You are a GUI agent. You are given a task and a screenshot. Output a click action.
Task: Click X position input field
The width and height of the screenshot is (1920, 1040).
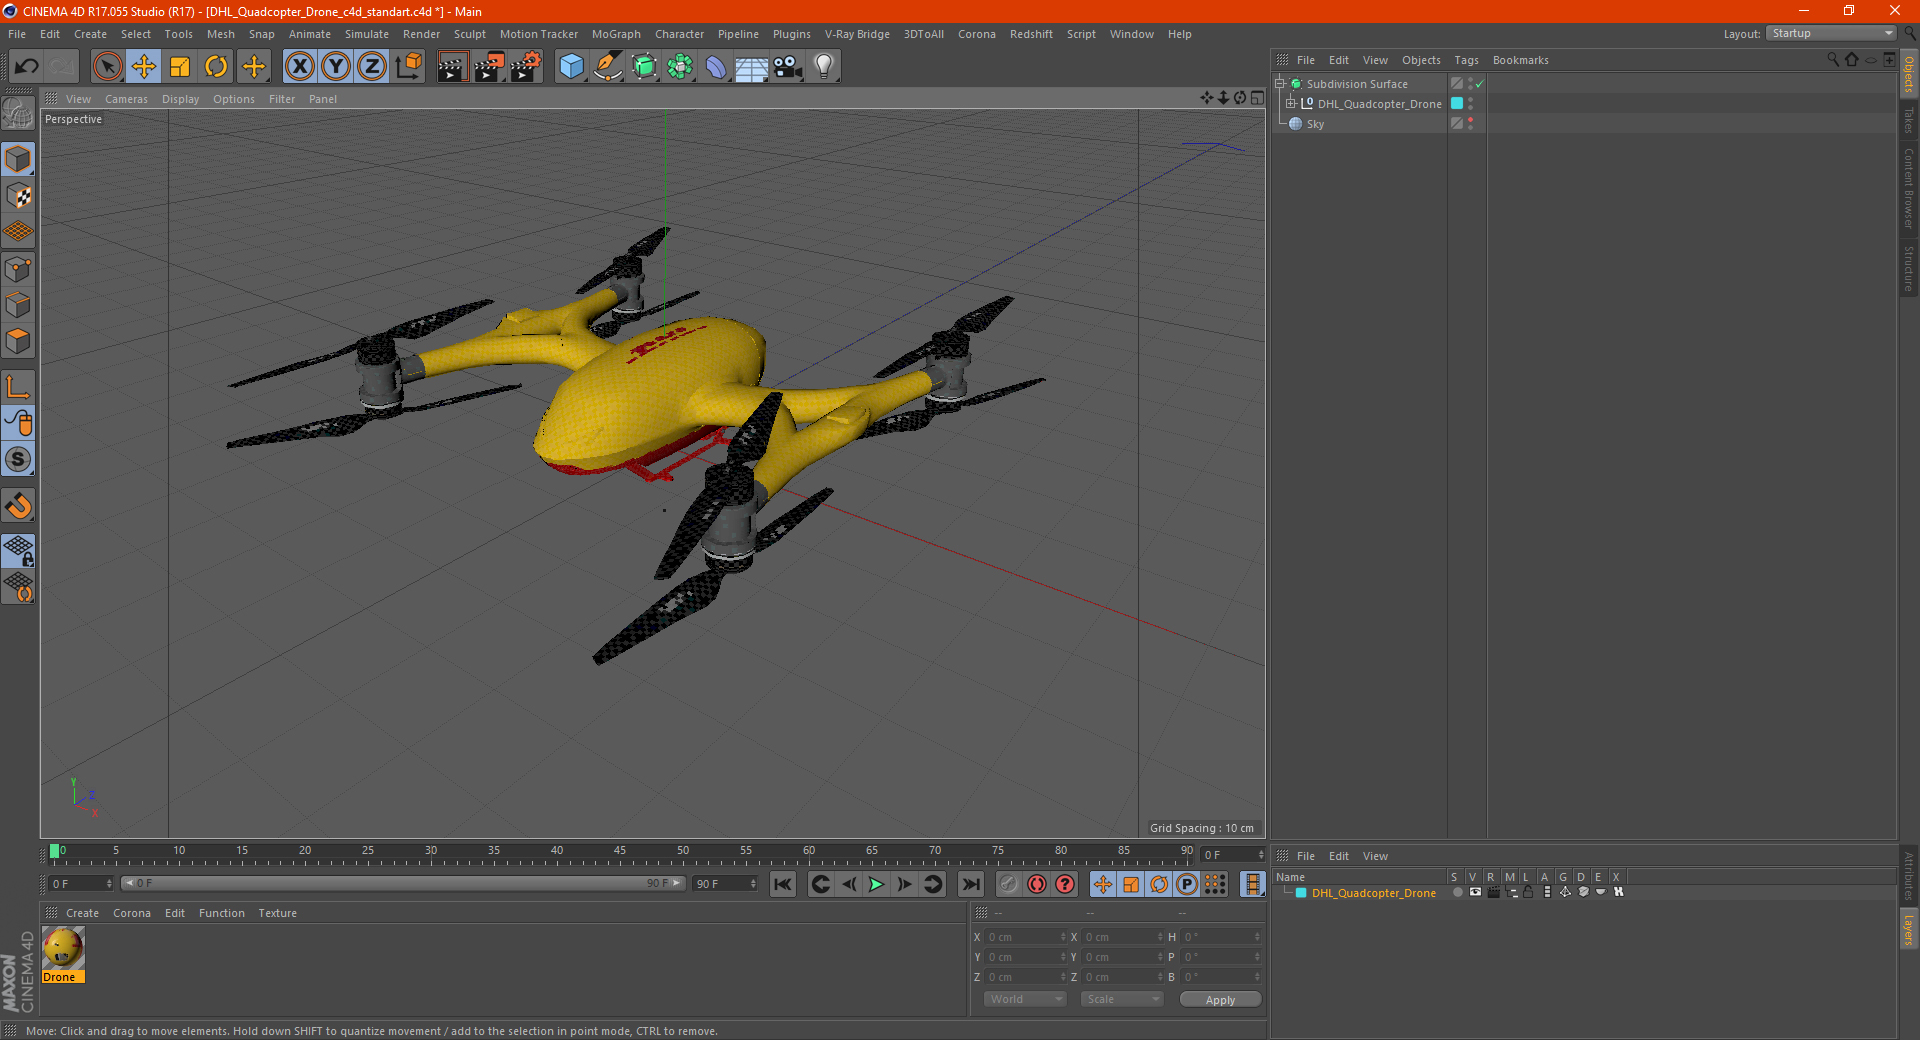pos(1026,937)
